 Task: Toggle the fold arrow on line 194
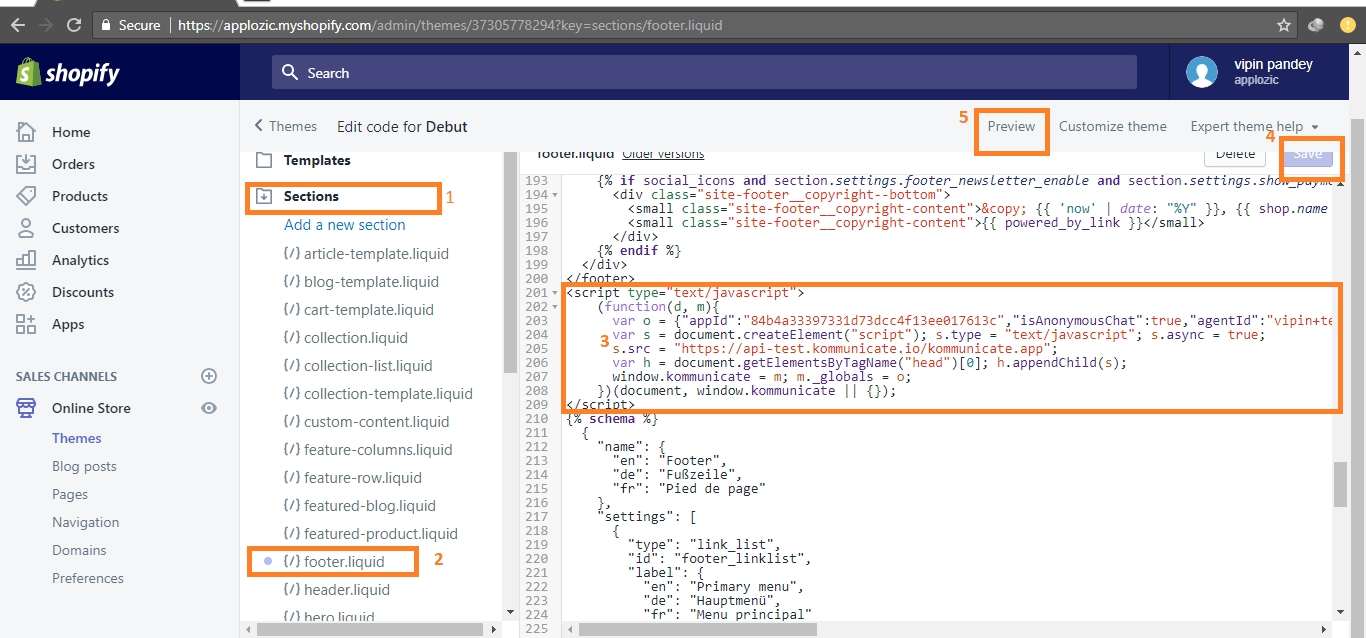556,194
